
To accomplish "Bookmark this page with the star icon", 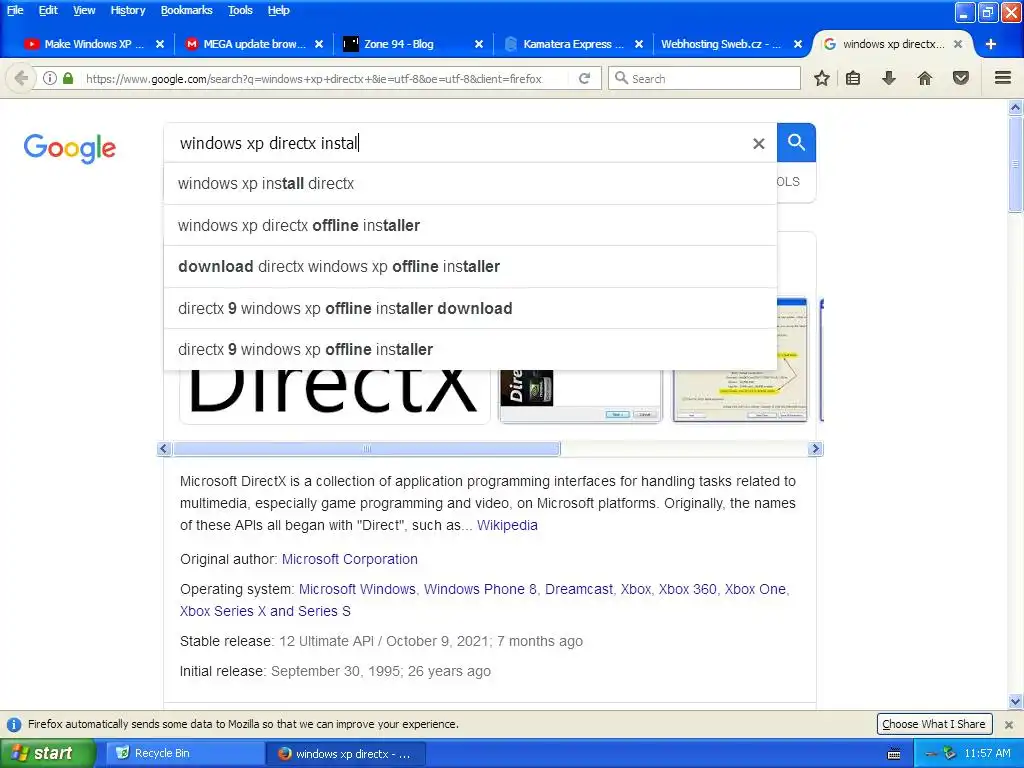I will tap(822, 78).
